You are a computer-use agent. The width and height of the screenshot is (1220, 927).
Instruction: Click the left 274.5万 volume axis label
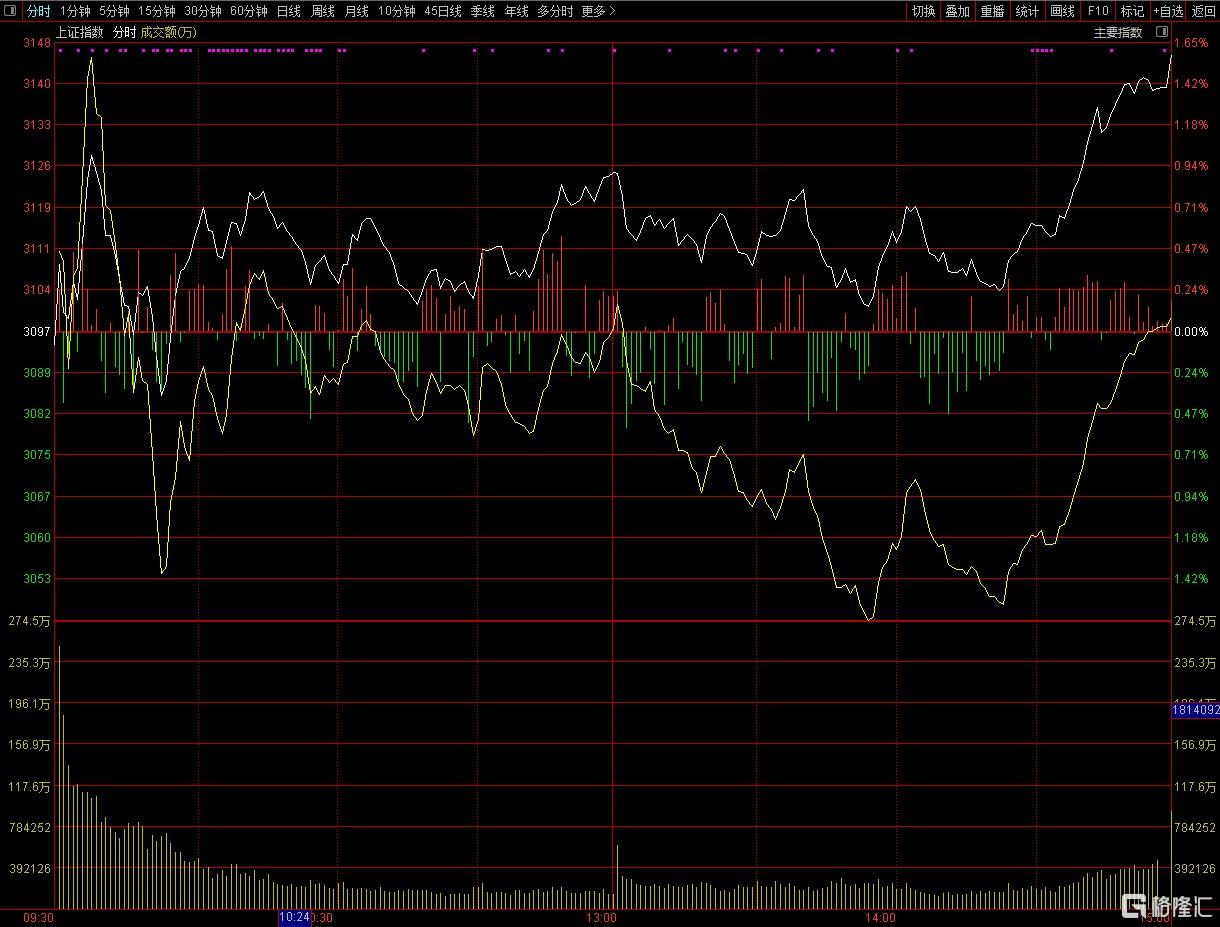click(28, 621)
